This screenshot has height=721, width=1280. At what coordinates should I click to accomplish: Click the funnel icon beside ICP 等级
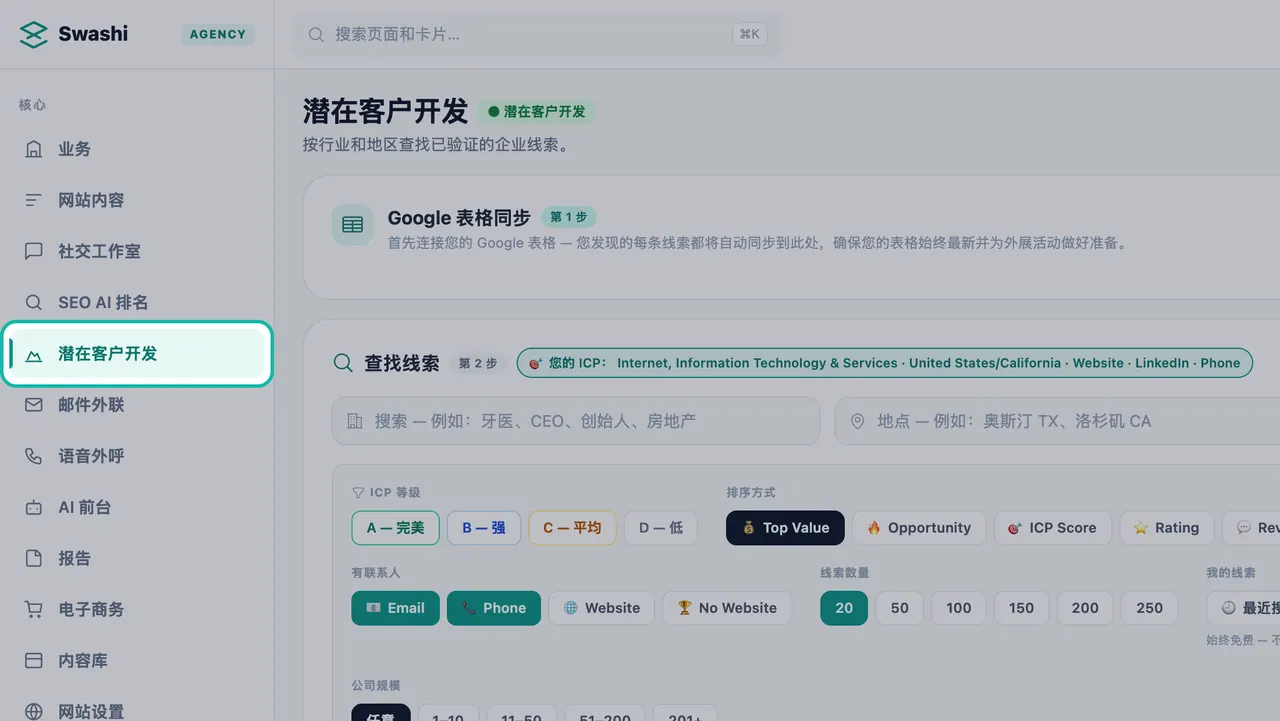click(x=358, y=493)
